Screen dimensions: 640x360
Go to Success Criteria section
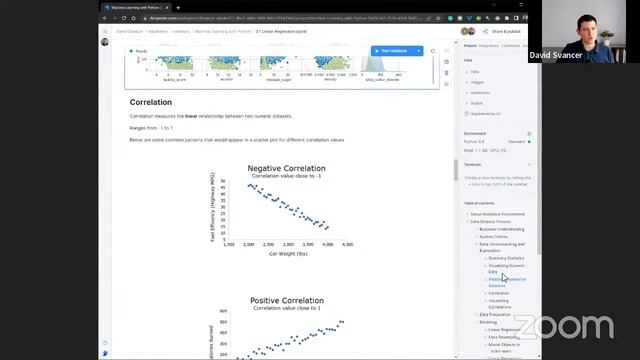493,237
